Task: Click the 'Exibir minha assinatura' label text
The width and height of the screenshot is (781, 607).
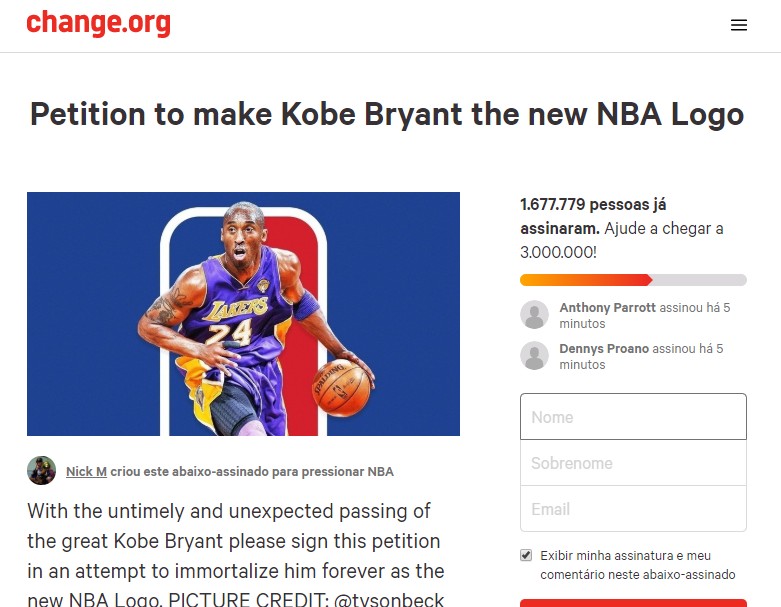Action: click(638, 565)
